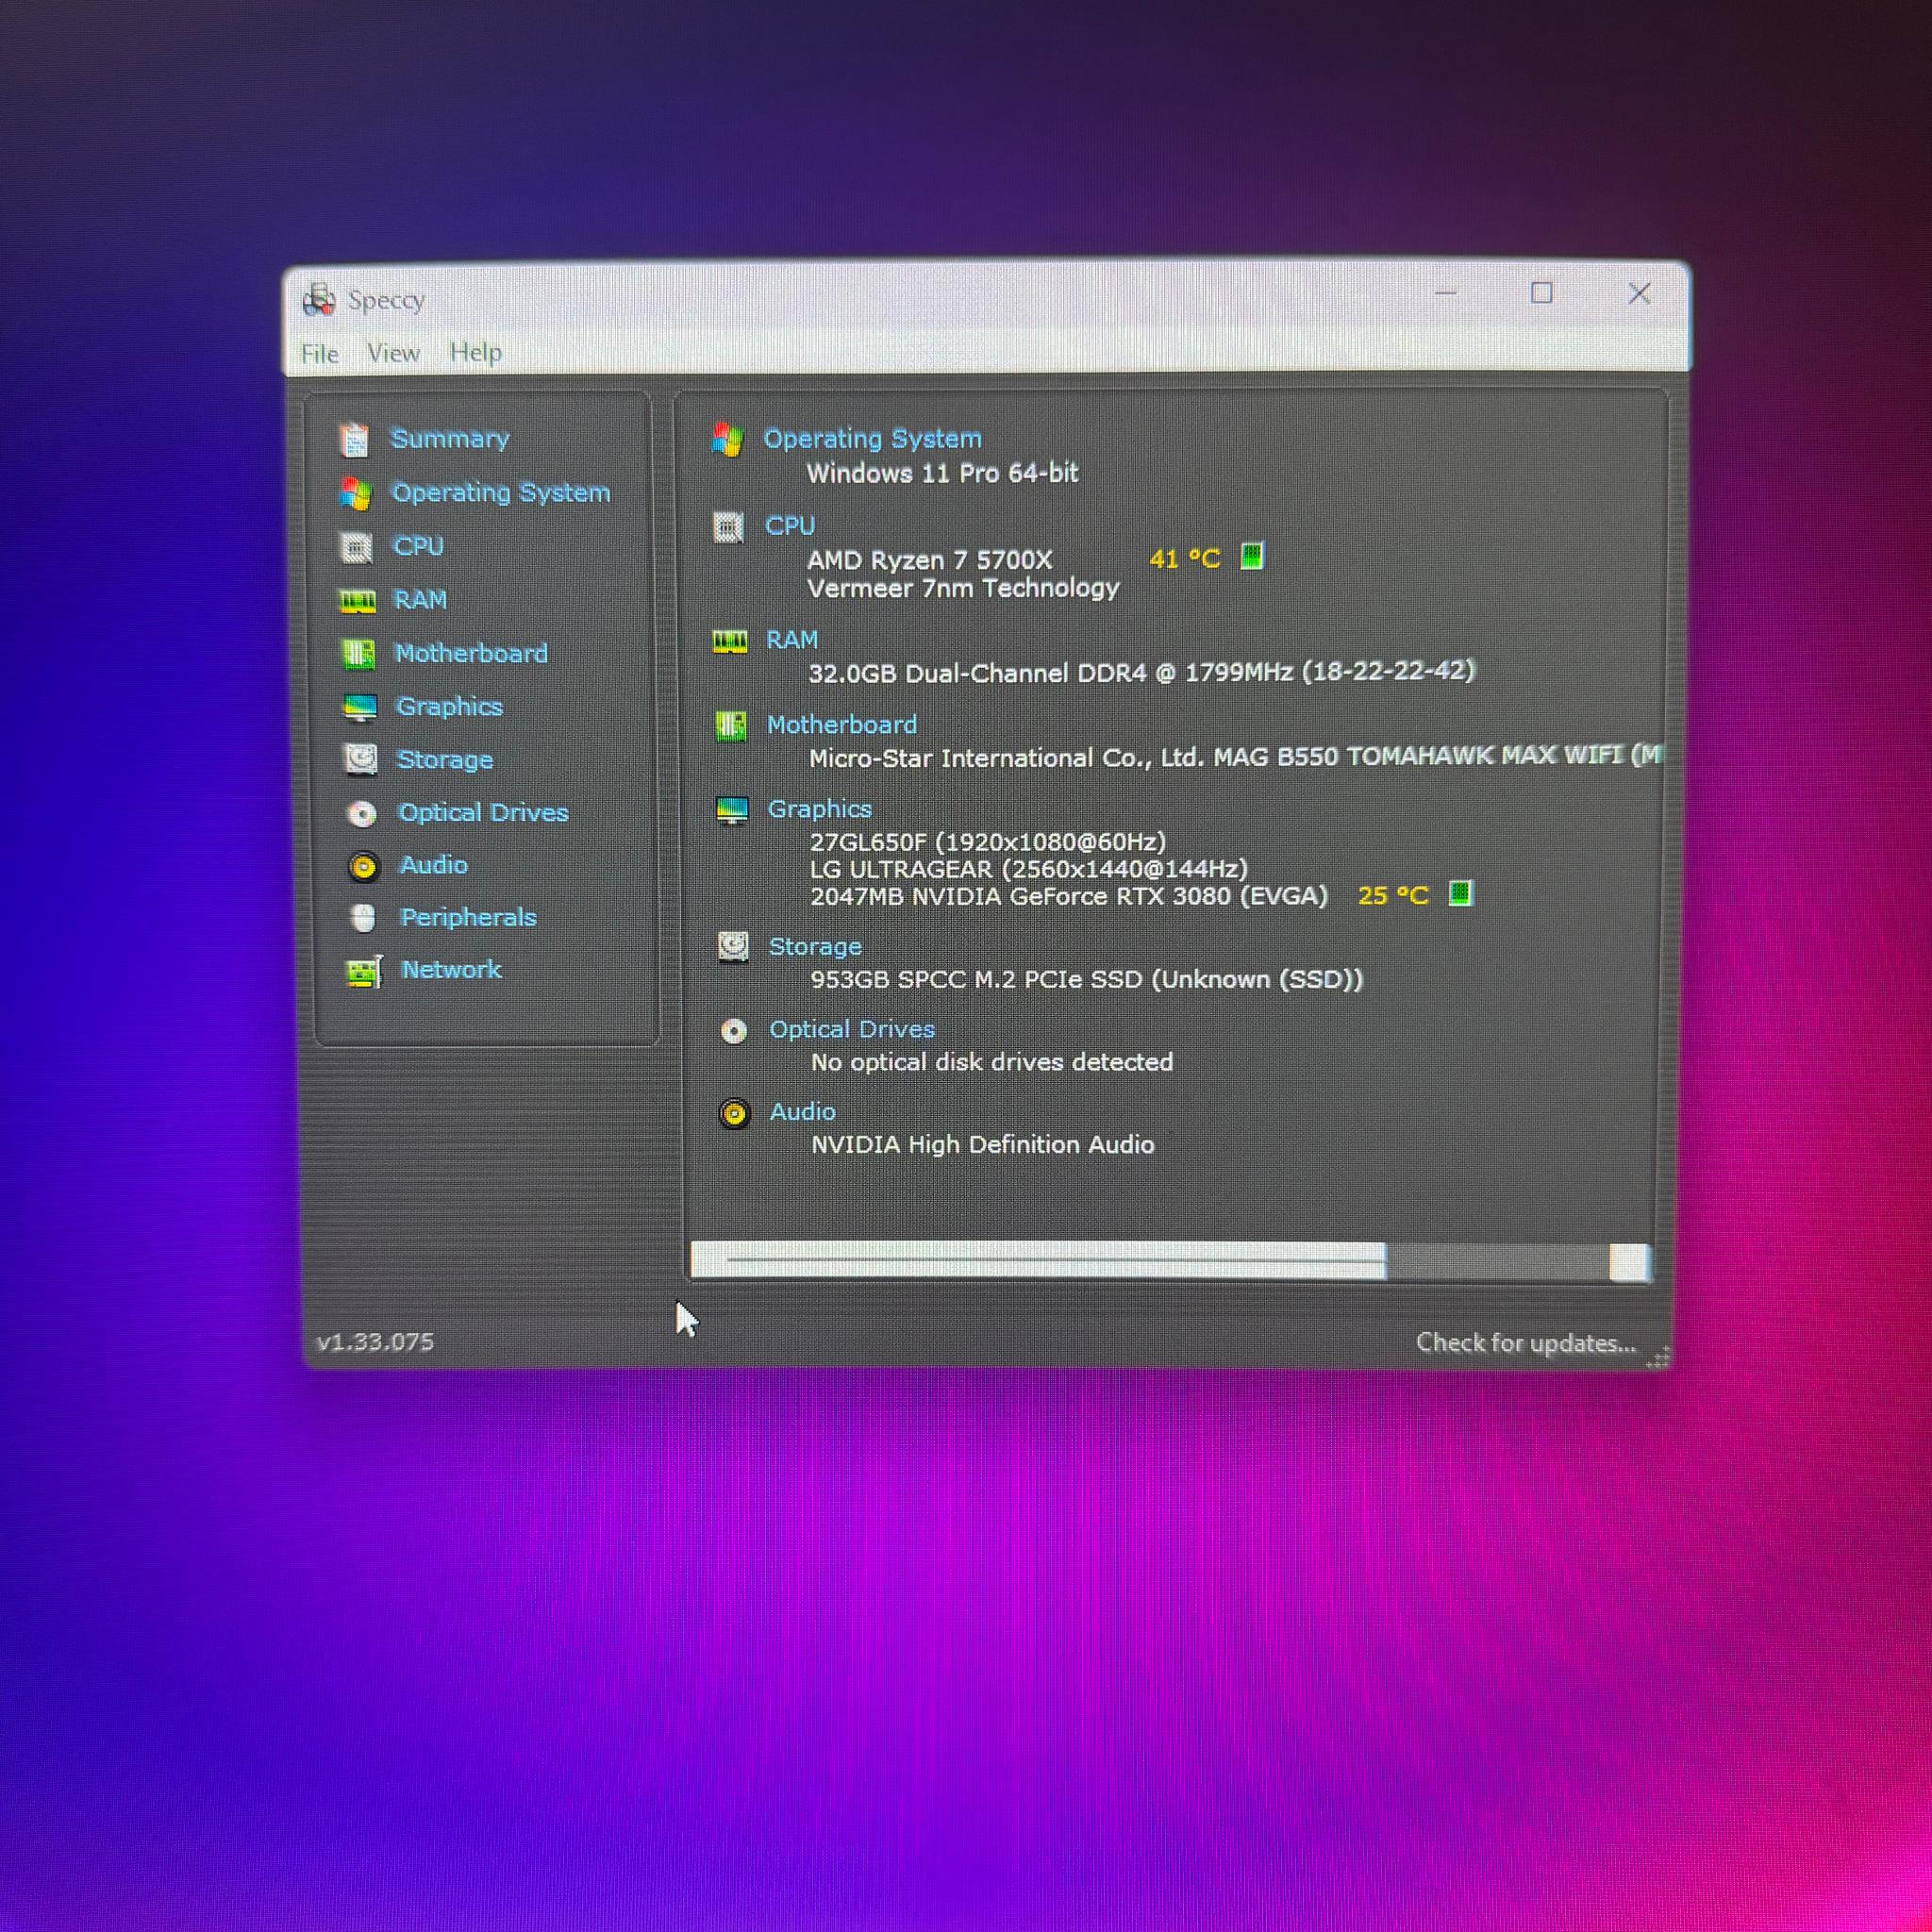Click the Graphics monitor icon in sidebar
Screen dimensions: 1932x1932
pyautogui.click(x=359, y=707)
